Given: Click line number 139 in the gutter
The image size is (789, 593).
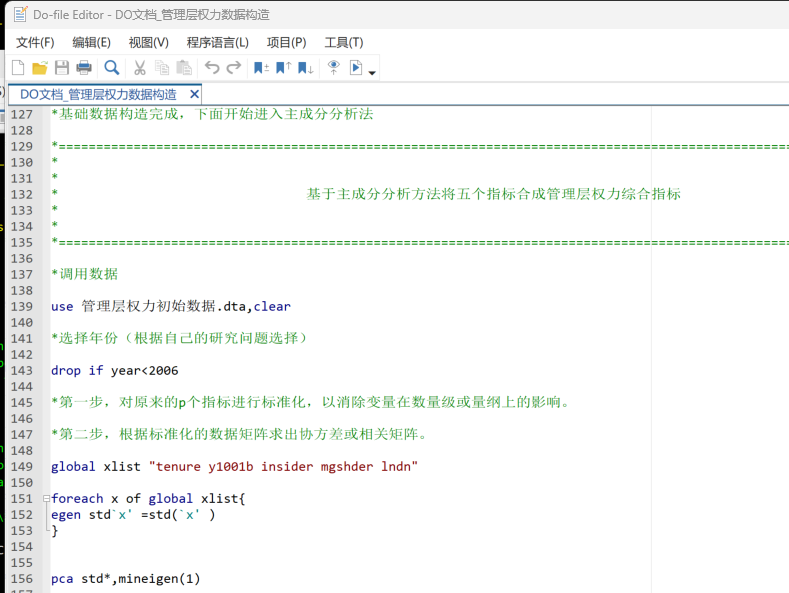Looking at the screenshot, I should [22, 307].
